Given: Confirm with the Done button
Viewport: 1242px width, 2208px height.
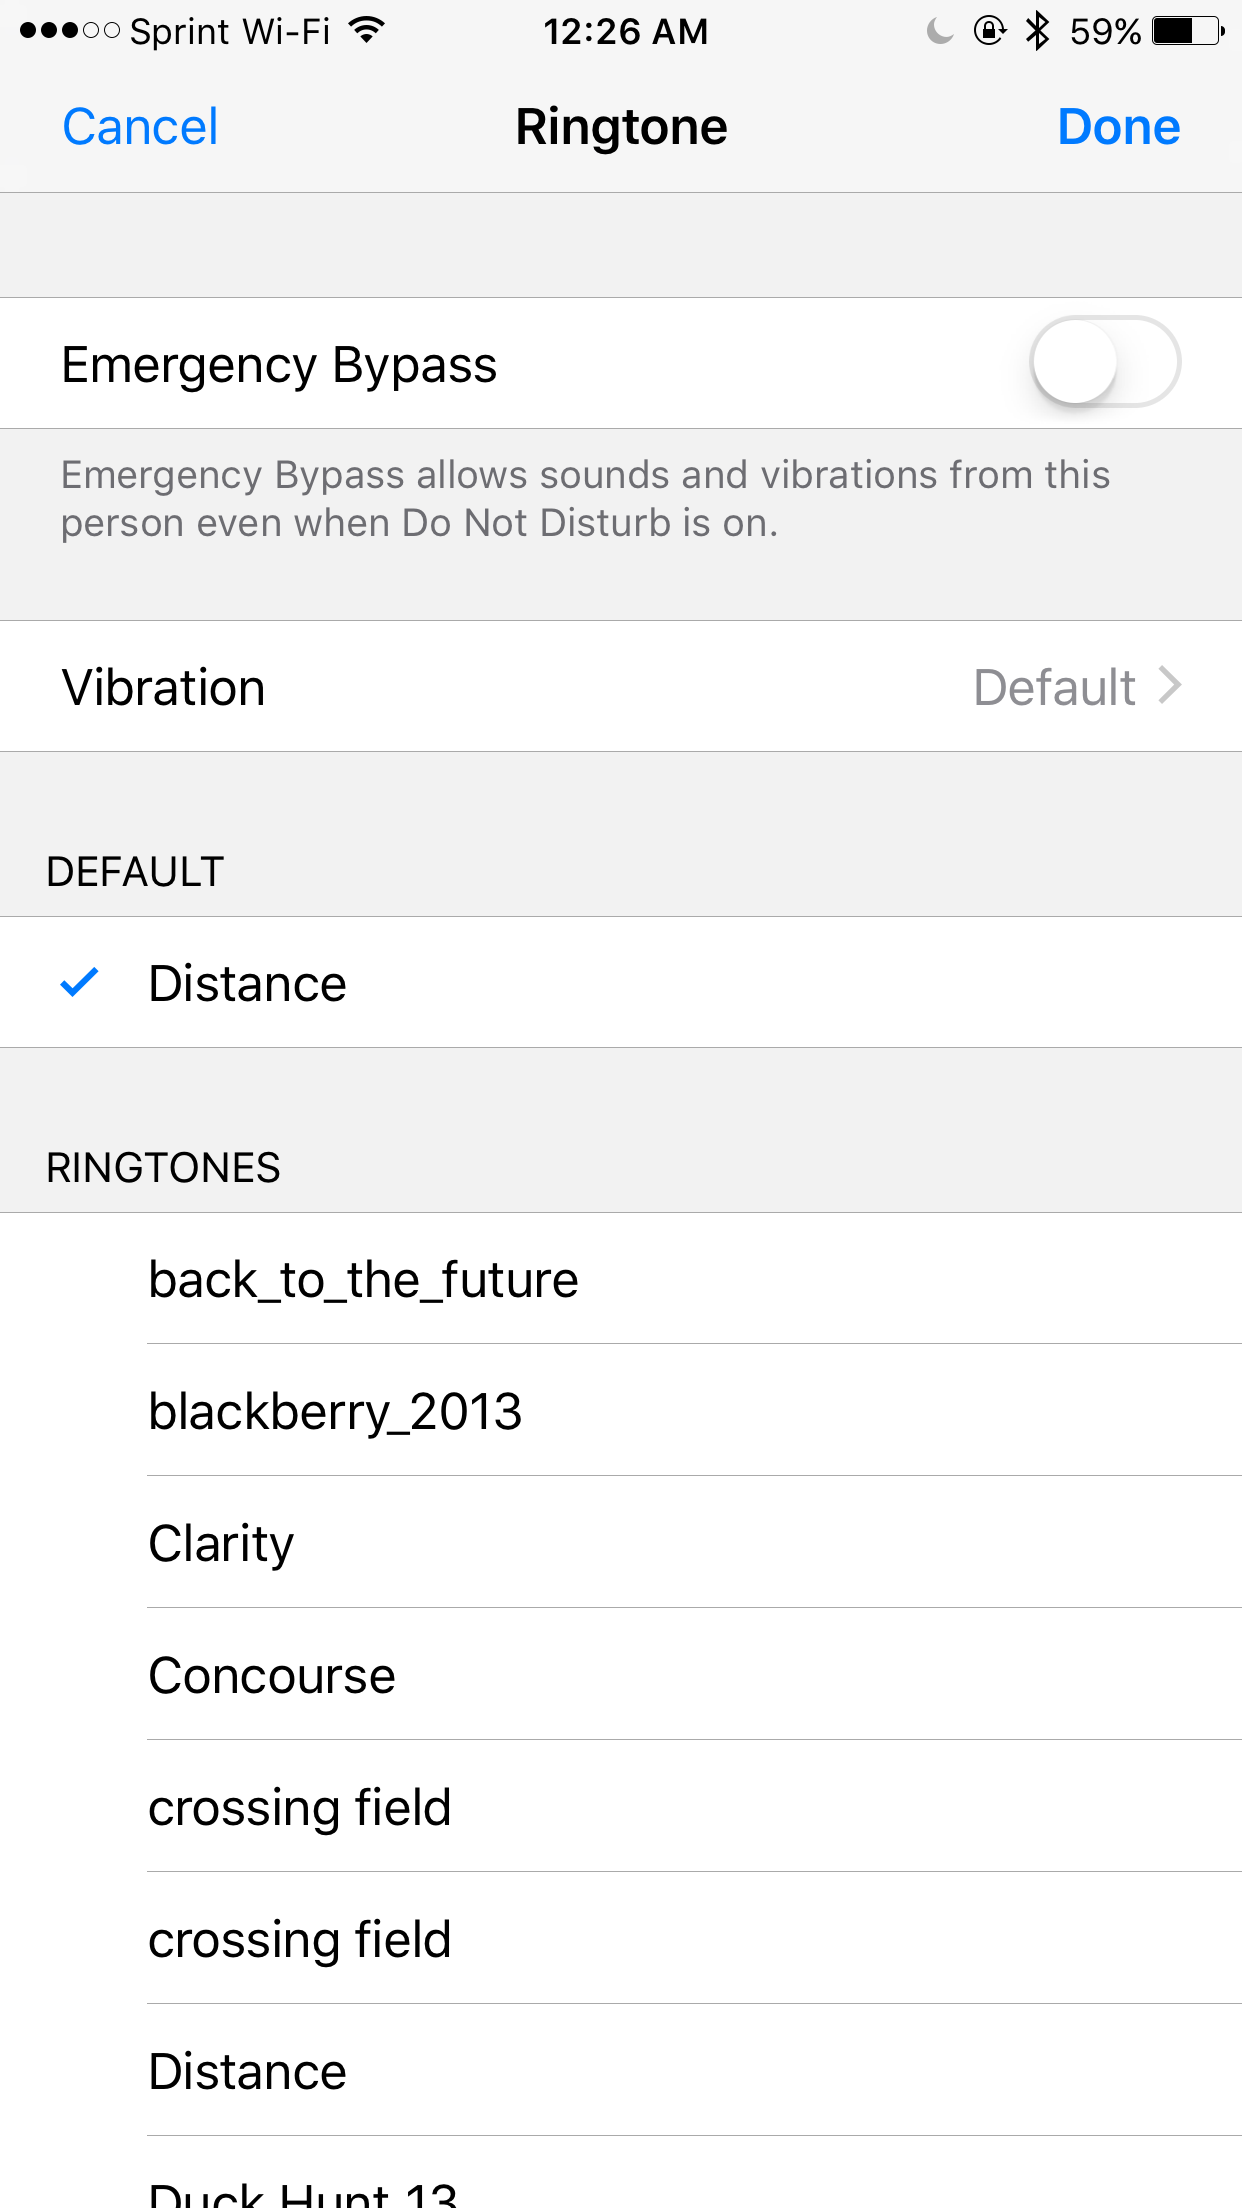Looking at the screenshot, I should coord(1119,127).
